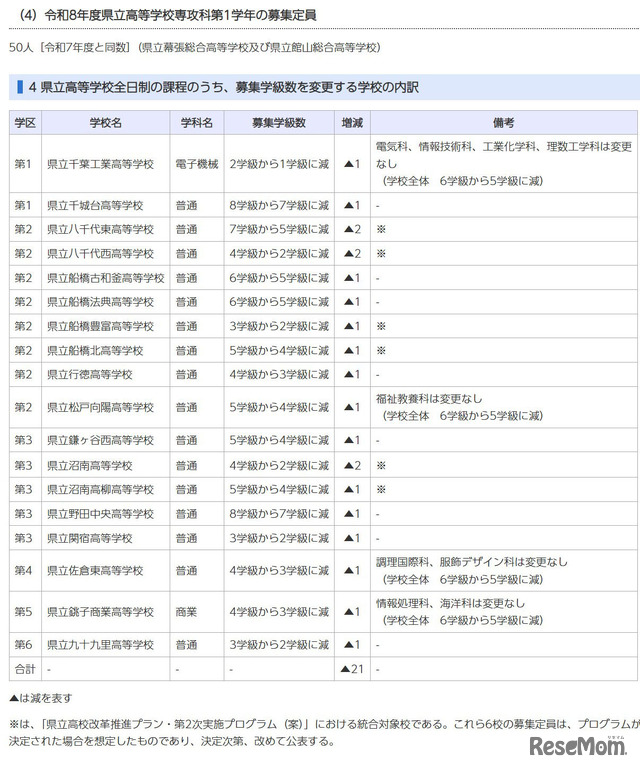Select the heading about 令和8年度専攻科第1学年の募集定員
This screenshot has height=769, width=640.
(x=167, y=15)
